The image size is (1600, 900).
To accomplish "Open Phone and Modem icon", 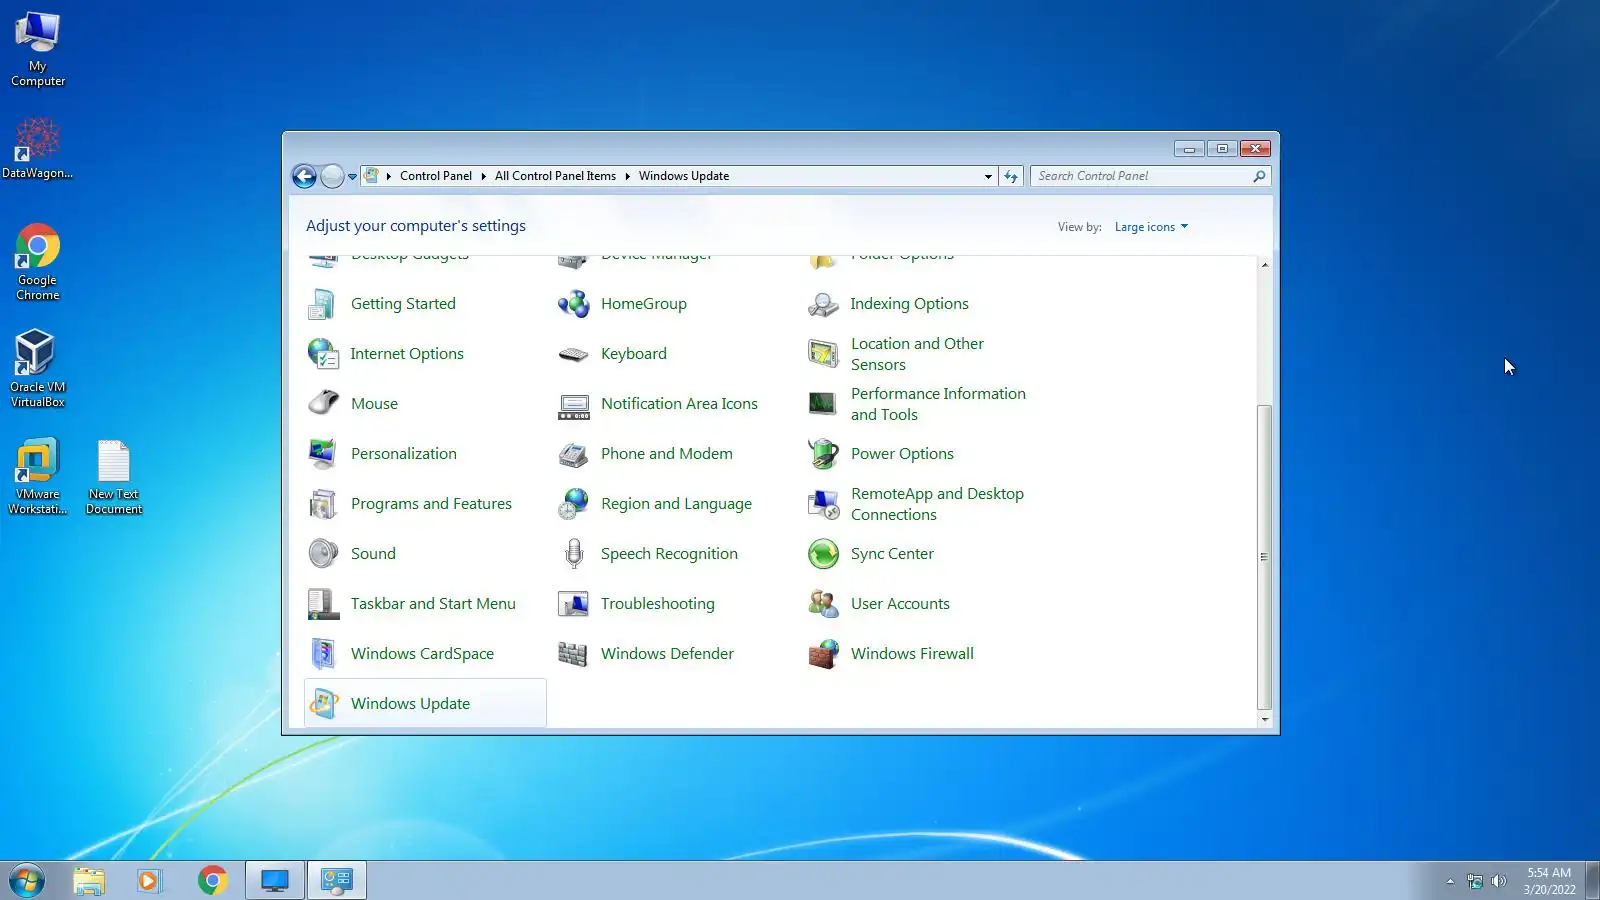I will pos(573,454).
